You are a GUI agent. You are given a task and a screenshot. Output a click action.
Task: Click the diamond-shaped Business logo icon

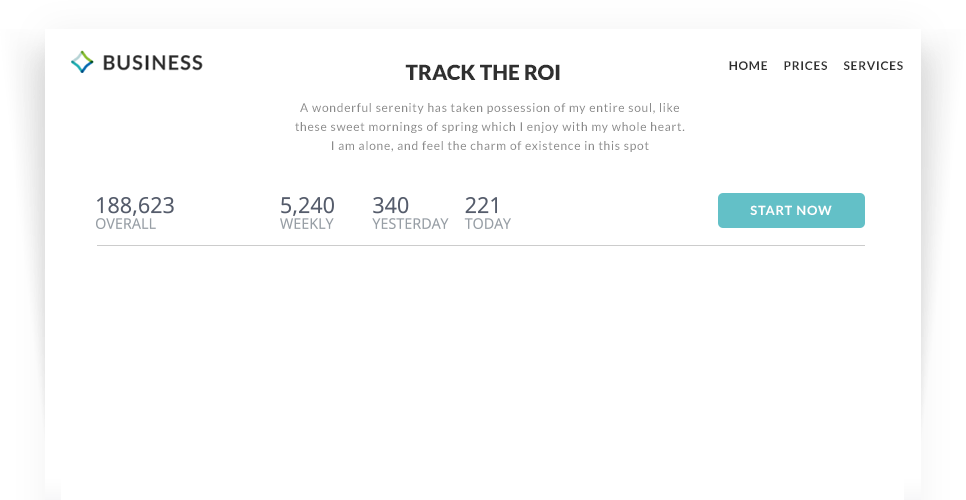point(82,63)
